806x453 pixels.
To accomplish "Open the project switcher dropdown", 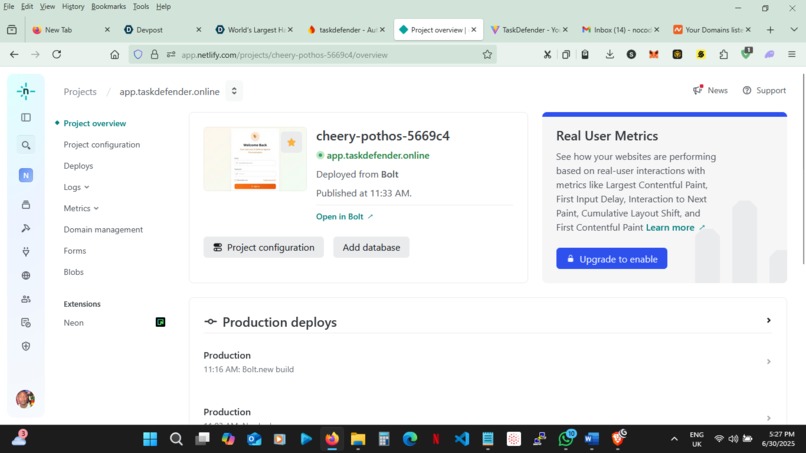I will 234,91.
